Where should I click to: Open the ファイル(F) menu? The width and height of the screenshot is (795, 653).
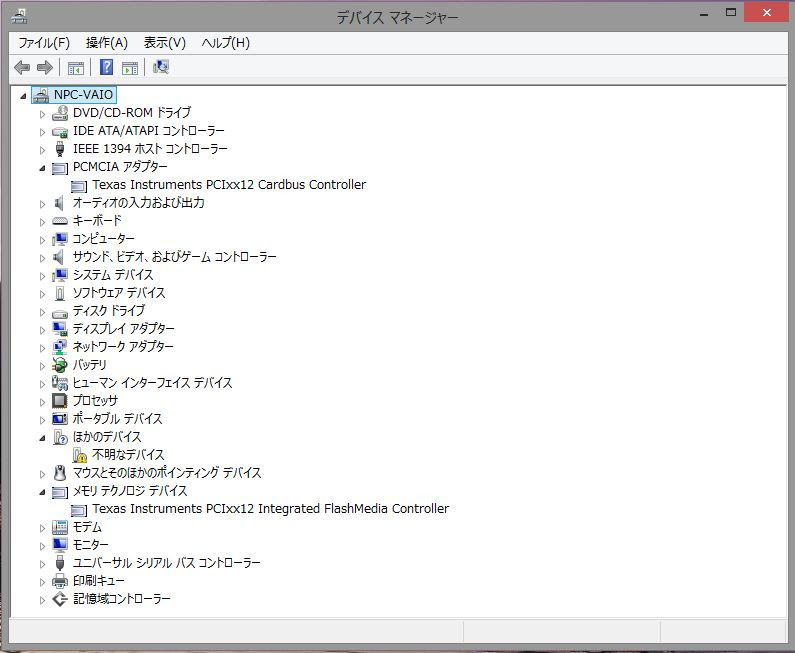click(x=44, y=43)
